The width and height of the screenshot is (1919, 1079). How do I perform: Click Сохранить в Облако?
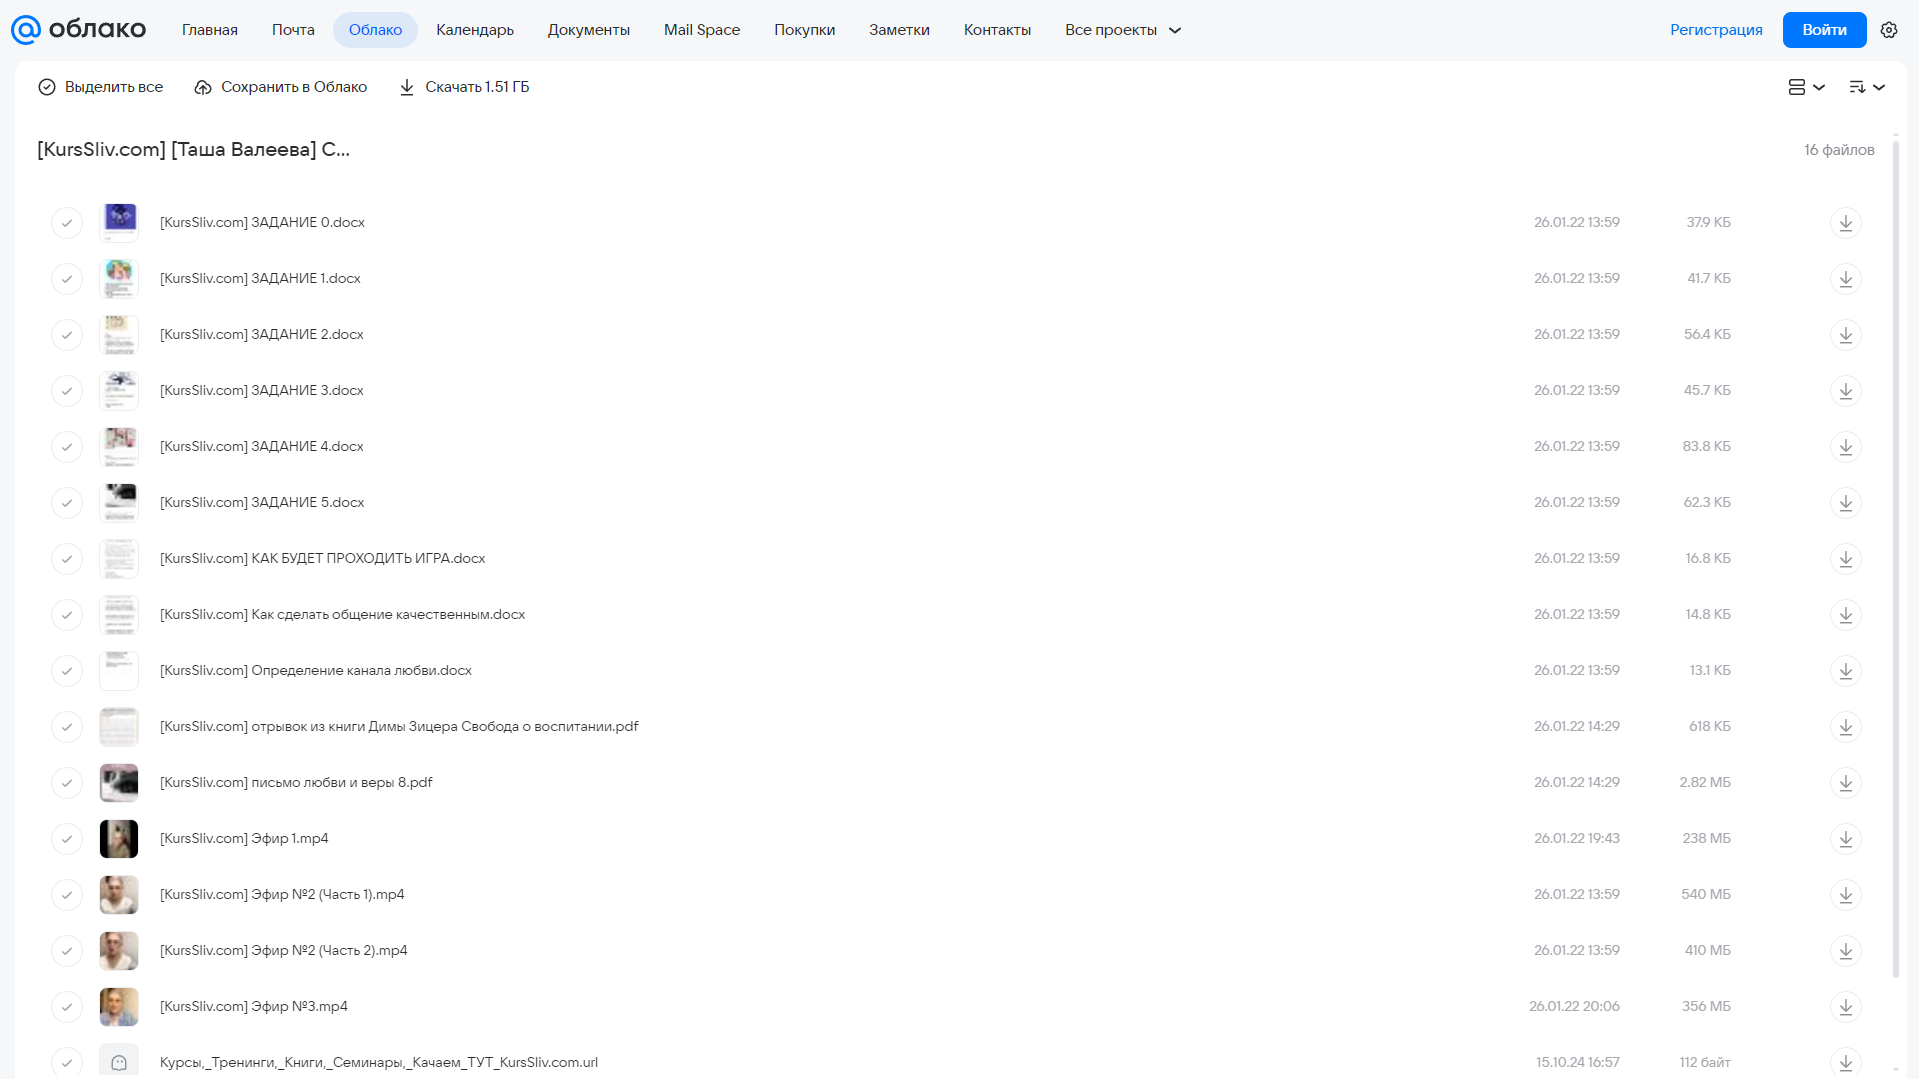pyautogui.click(x=281, y=87)
